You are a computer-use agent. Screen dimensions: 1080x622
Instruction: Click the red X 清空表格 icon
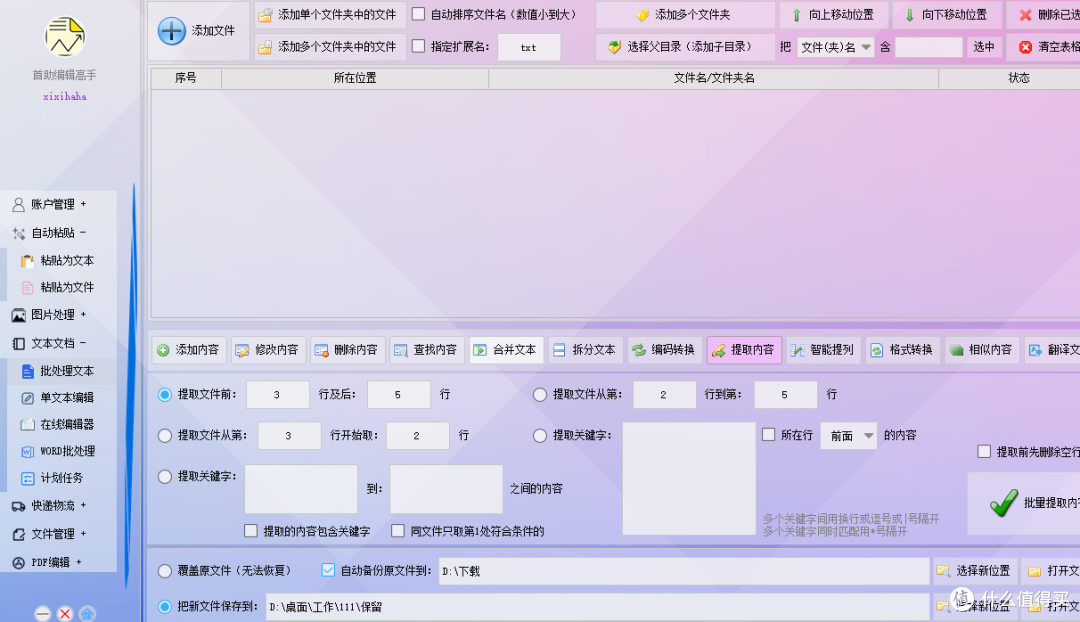click(1026, 47)
